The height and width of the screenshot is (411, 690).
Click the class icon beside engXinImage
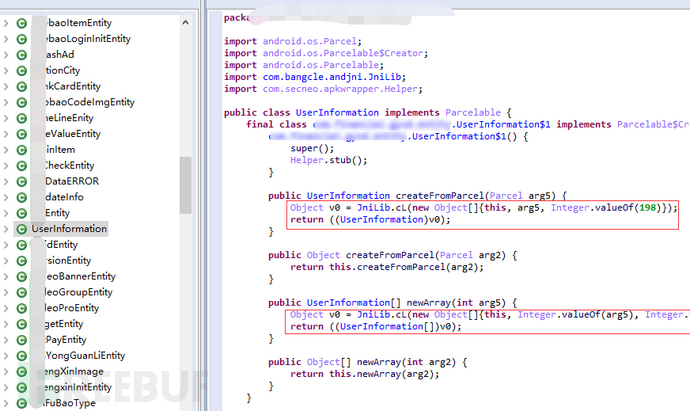22,371
